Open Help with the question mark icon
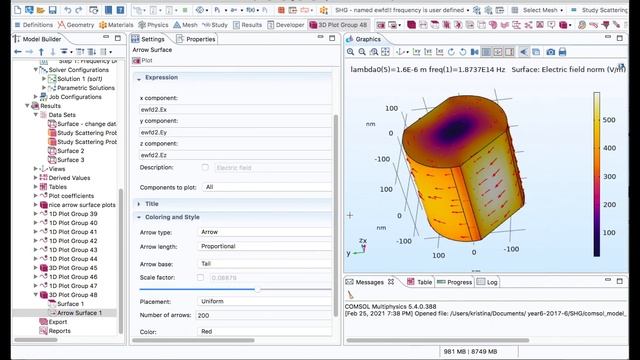The width and height of the screenshot is (640, 360). tap(120, 10)
